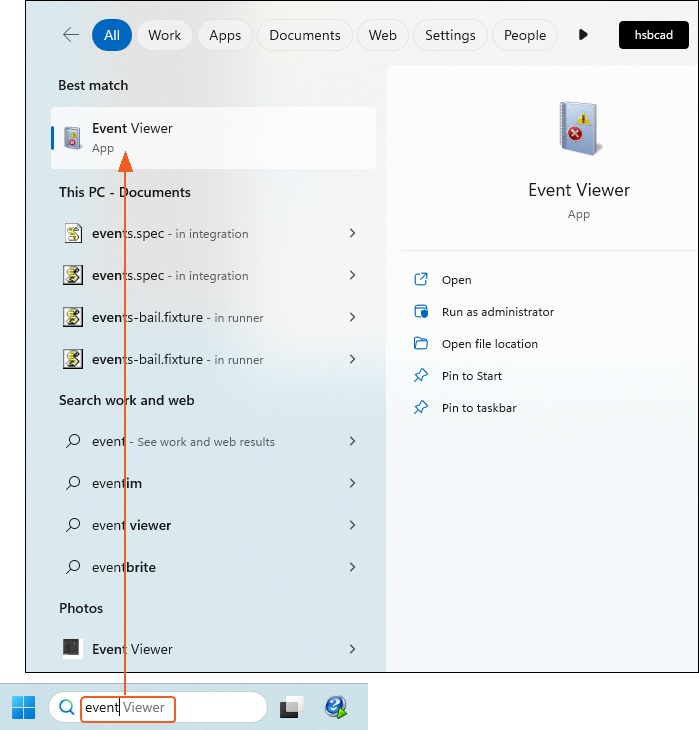Viewport: 699px width, 730px height.
Task: Click first events-bail.fixture file icon
Action: click(x=73, y=317)
